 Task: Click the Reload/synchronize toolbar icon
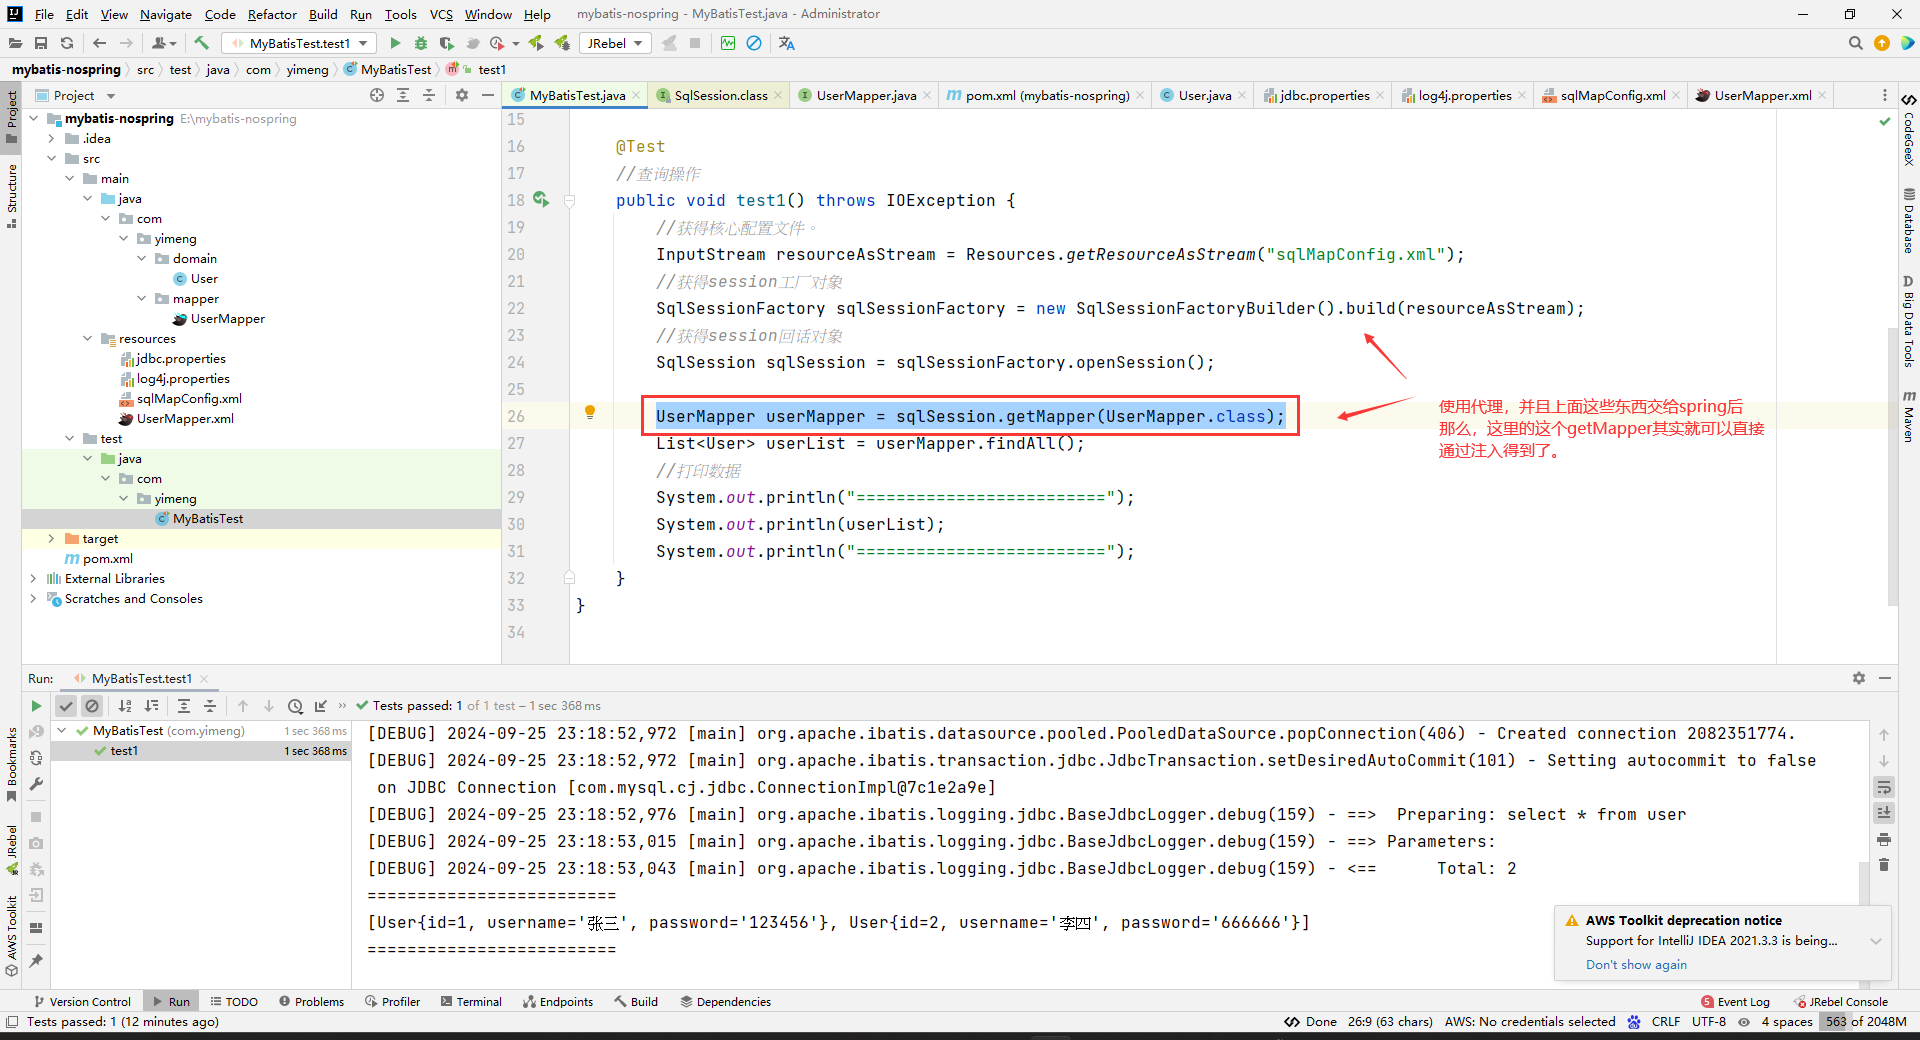pos(67,43)
